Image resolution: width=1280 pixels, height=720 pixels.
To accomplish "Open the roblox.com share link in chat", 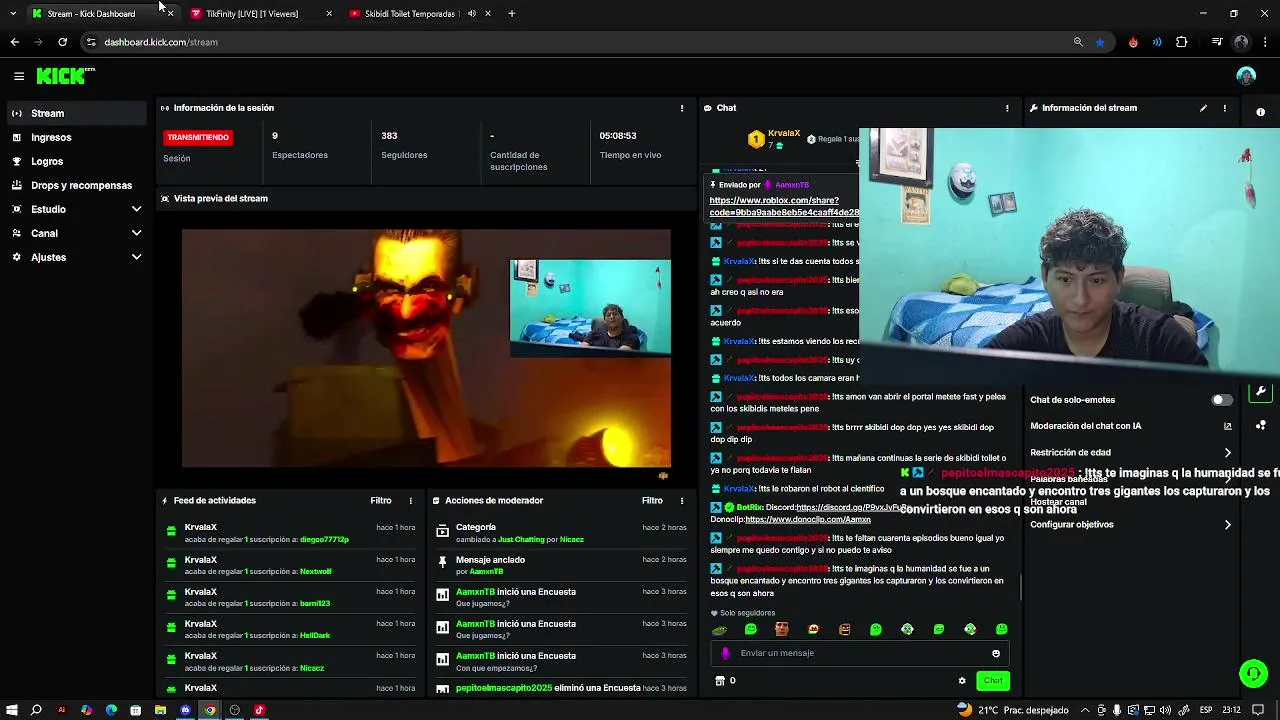I will click(x=784, y=206).
